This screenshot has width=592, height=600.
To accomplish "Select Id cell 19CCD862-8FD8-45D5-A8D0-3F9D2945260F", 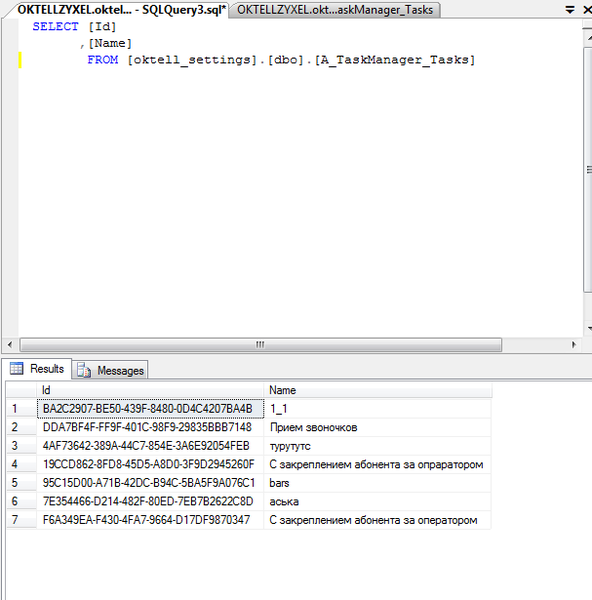I will (x=150, y=464).
